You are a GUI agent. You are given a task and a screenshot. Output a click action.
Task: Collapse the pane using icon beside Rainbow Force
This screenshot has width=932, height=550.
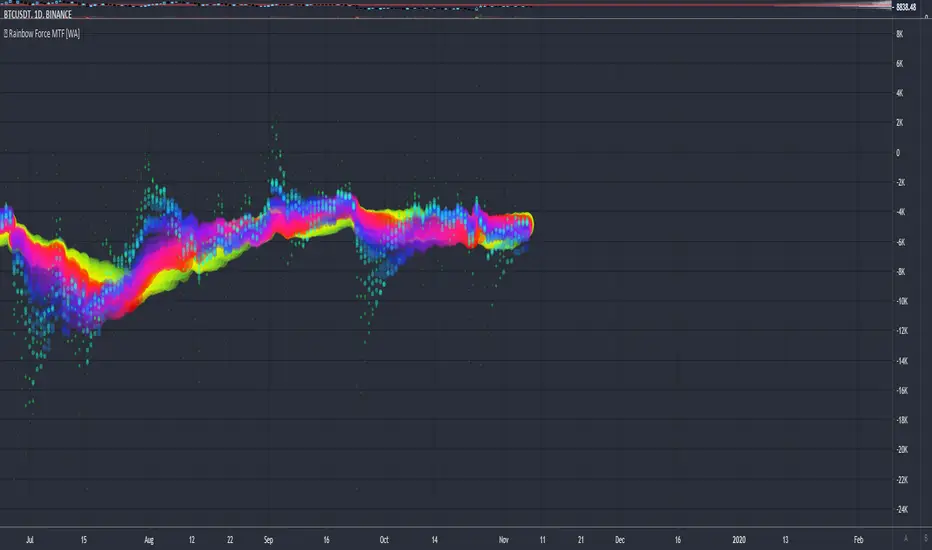(5, 34)
